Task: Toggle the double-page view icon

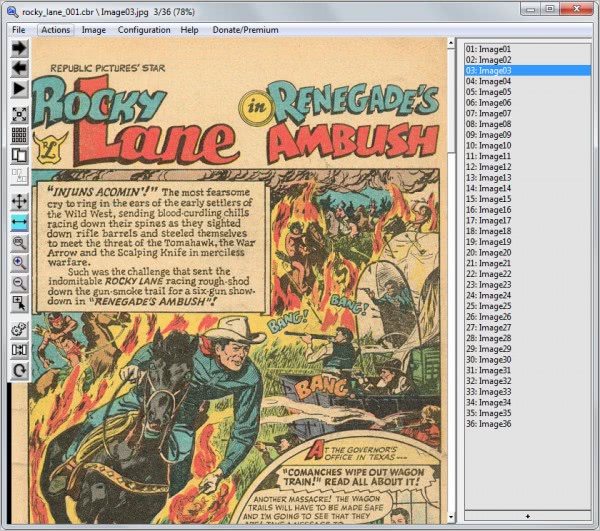Action: 19,156
